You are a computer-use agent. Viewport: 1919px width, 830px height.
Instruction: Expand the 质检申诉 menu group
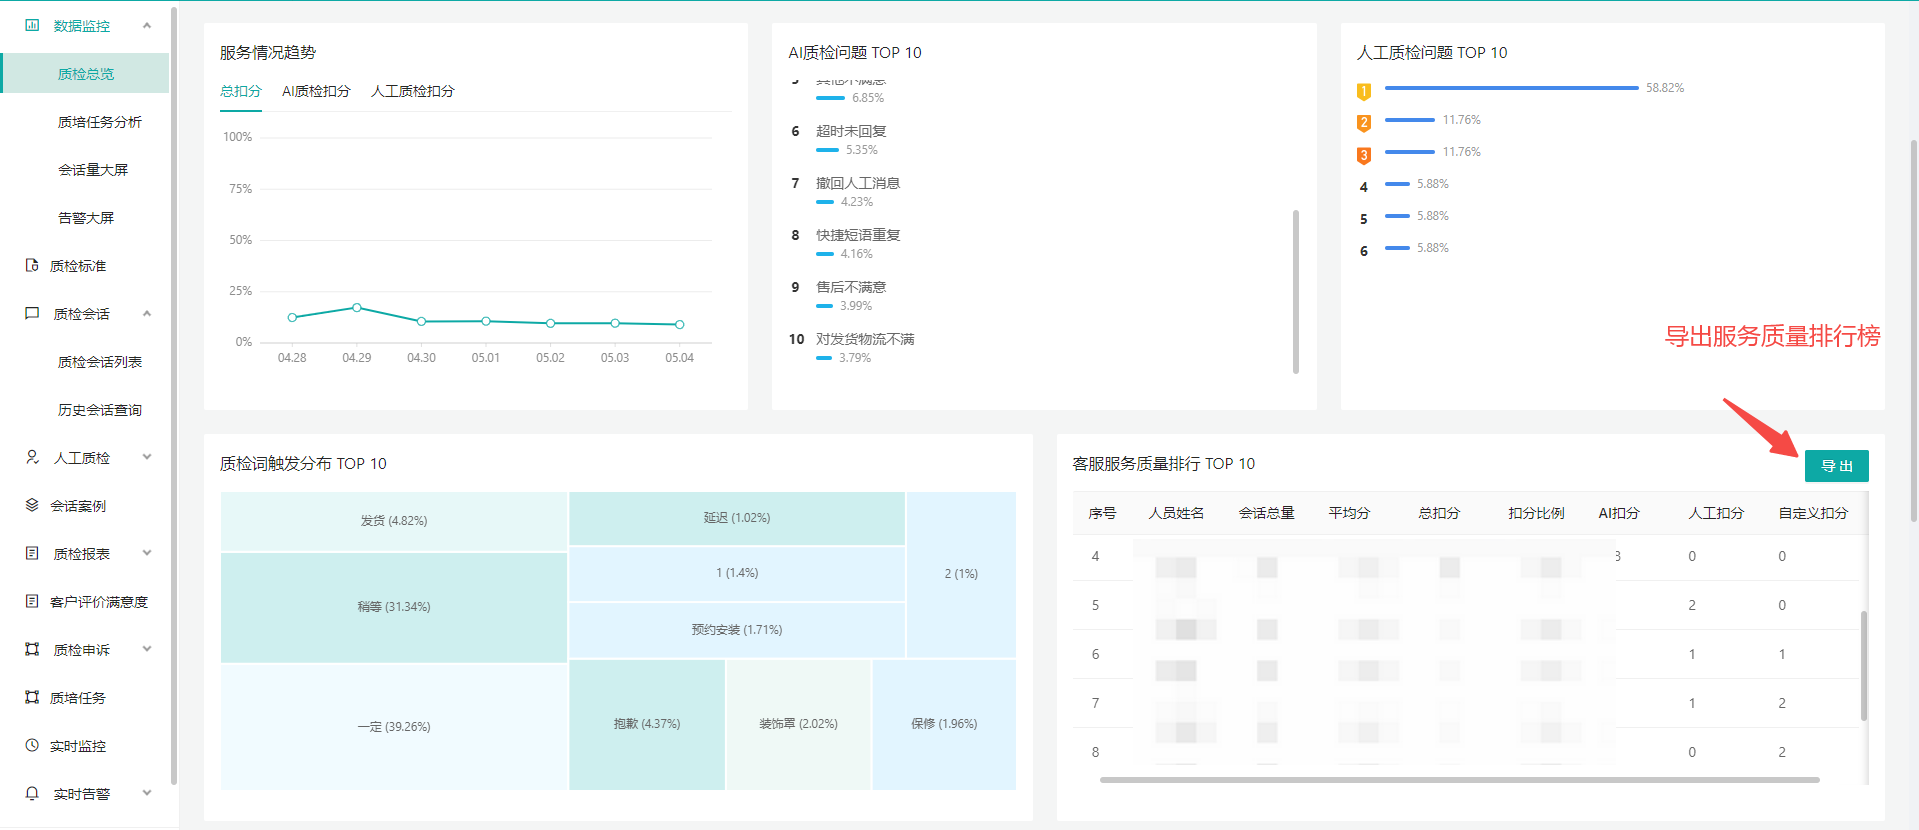[147, 649]
